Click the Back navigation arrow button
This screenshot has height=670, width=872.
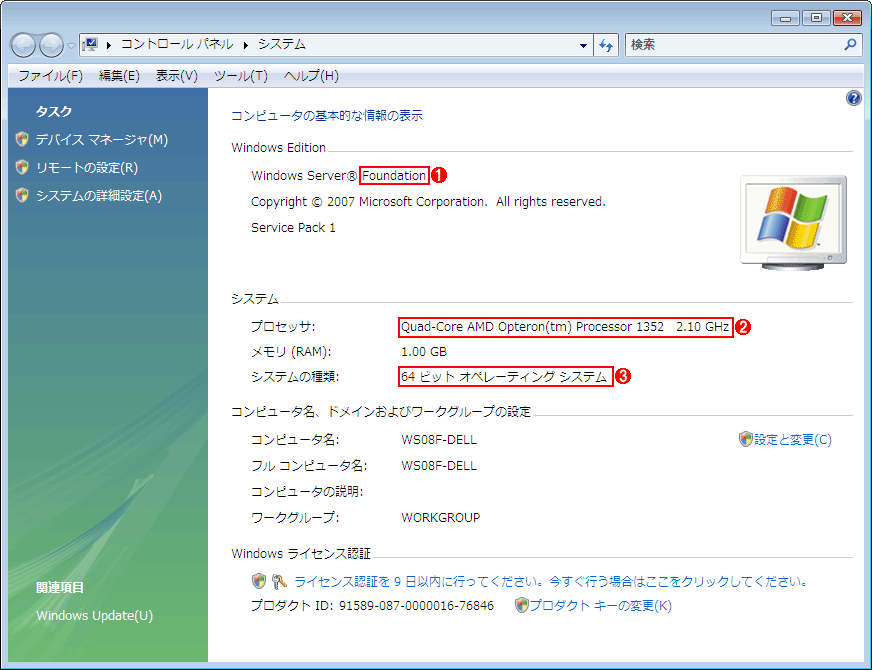(23, 46)
